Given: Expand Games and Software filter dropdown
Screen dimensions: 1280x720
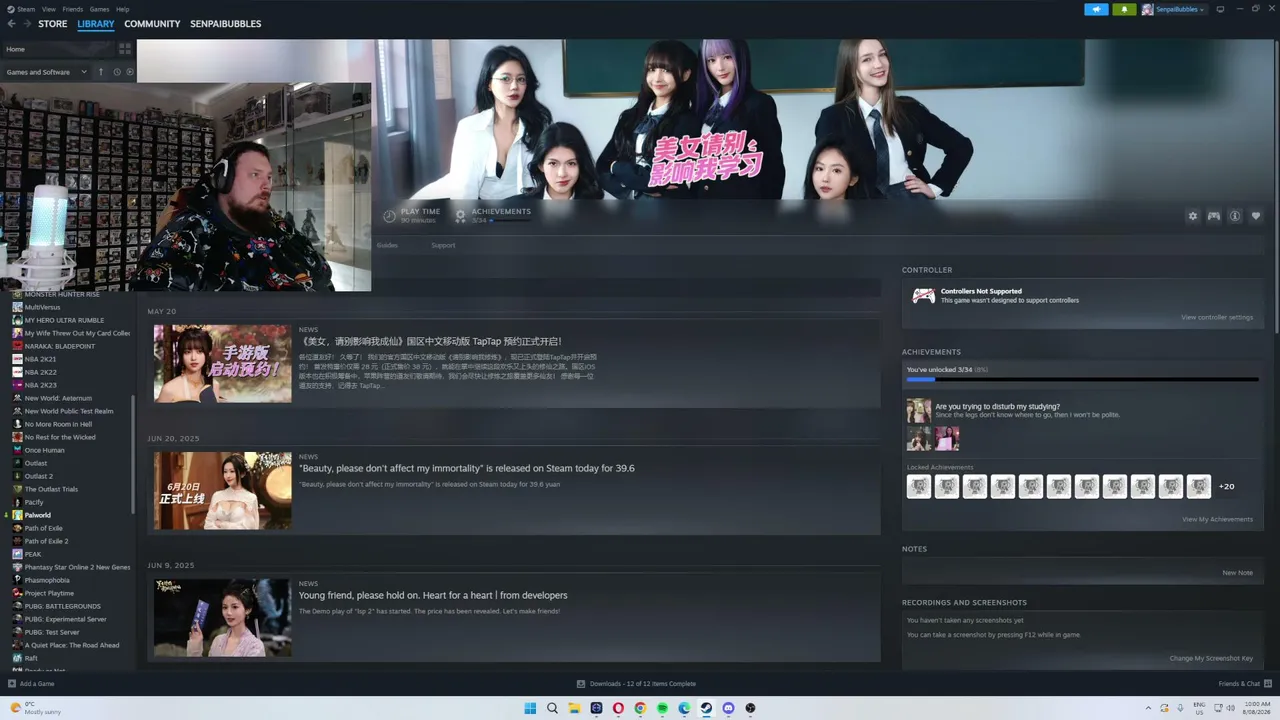Looking at the screenshot, I should (46, 72).
